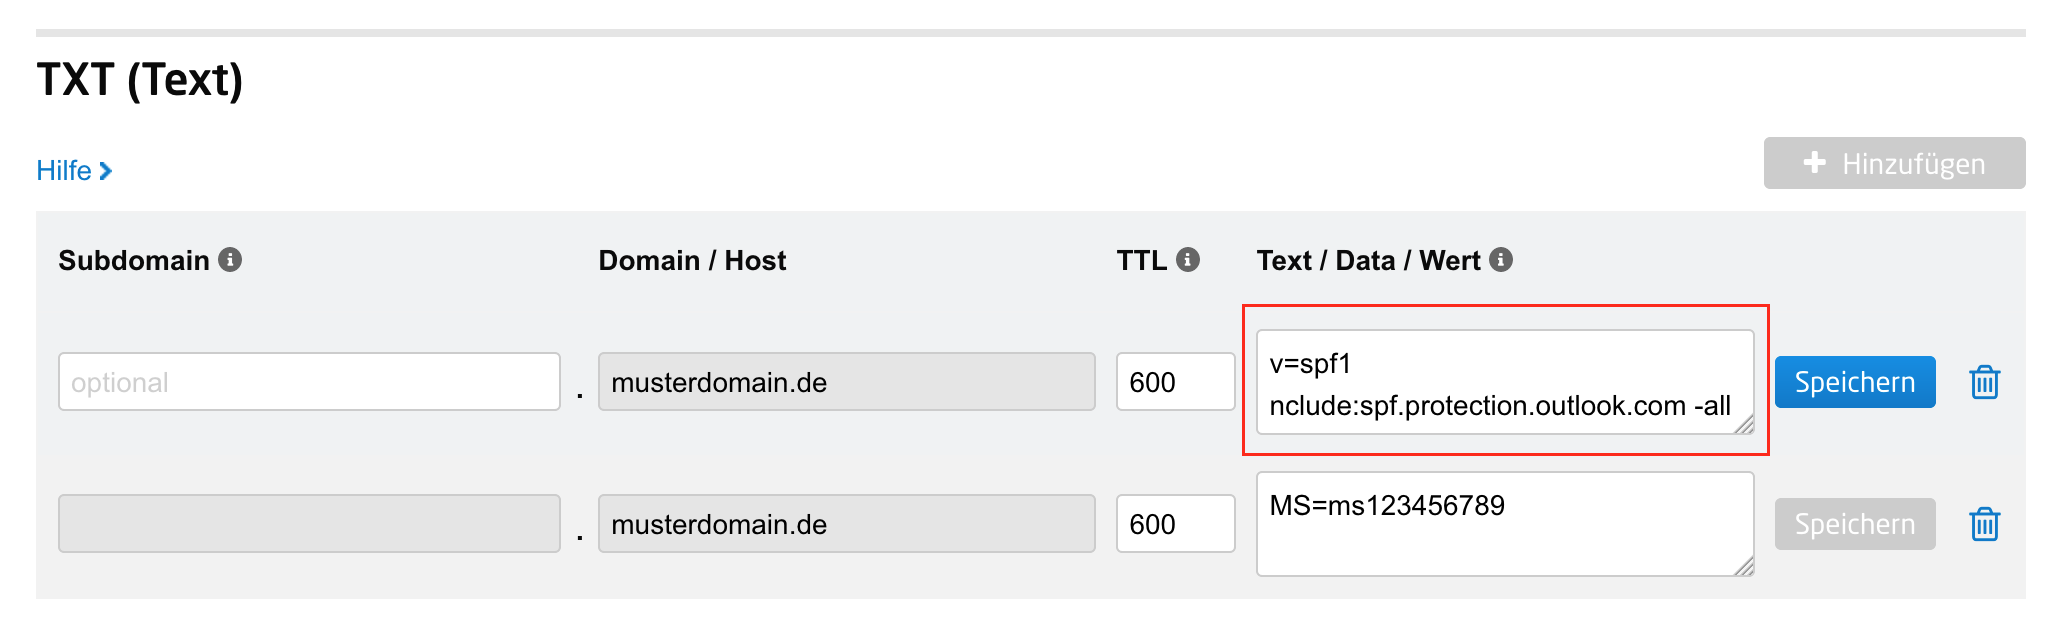Show info tooltip next to Subdomain
Viewport: 2058px width, 628px height.
[230, 260]
